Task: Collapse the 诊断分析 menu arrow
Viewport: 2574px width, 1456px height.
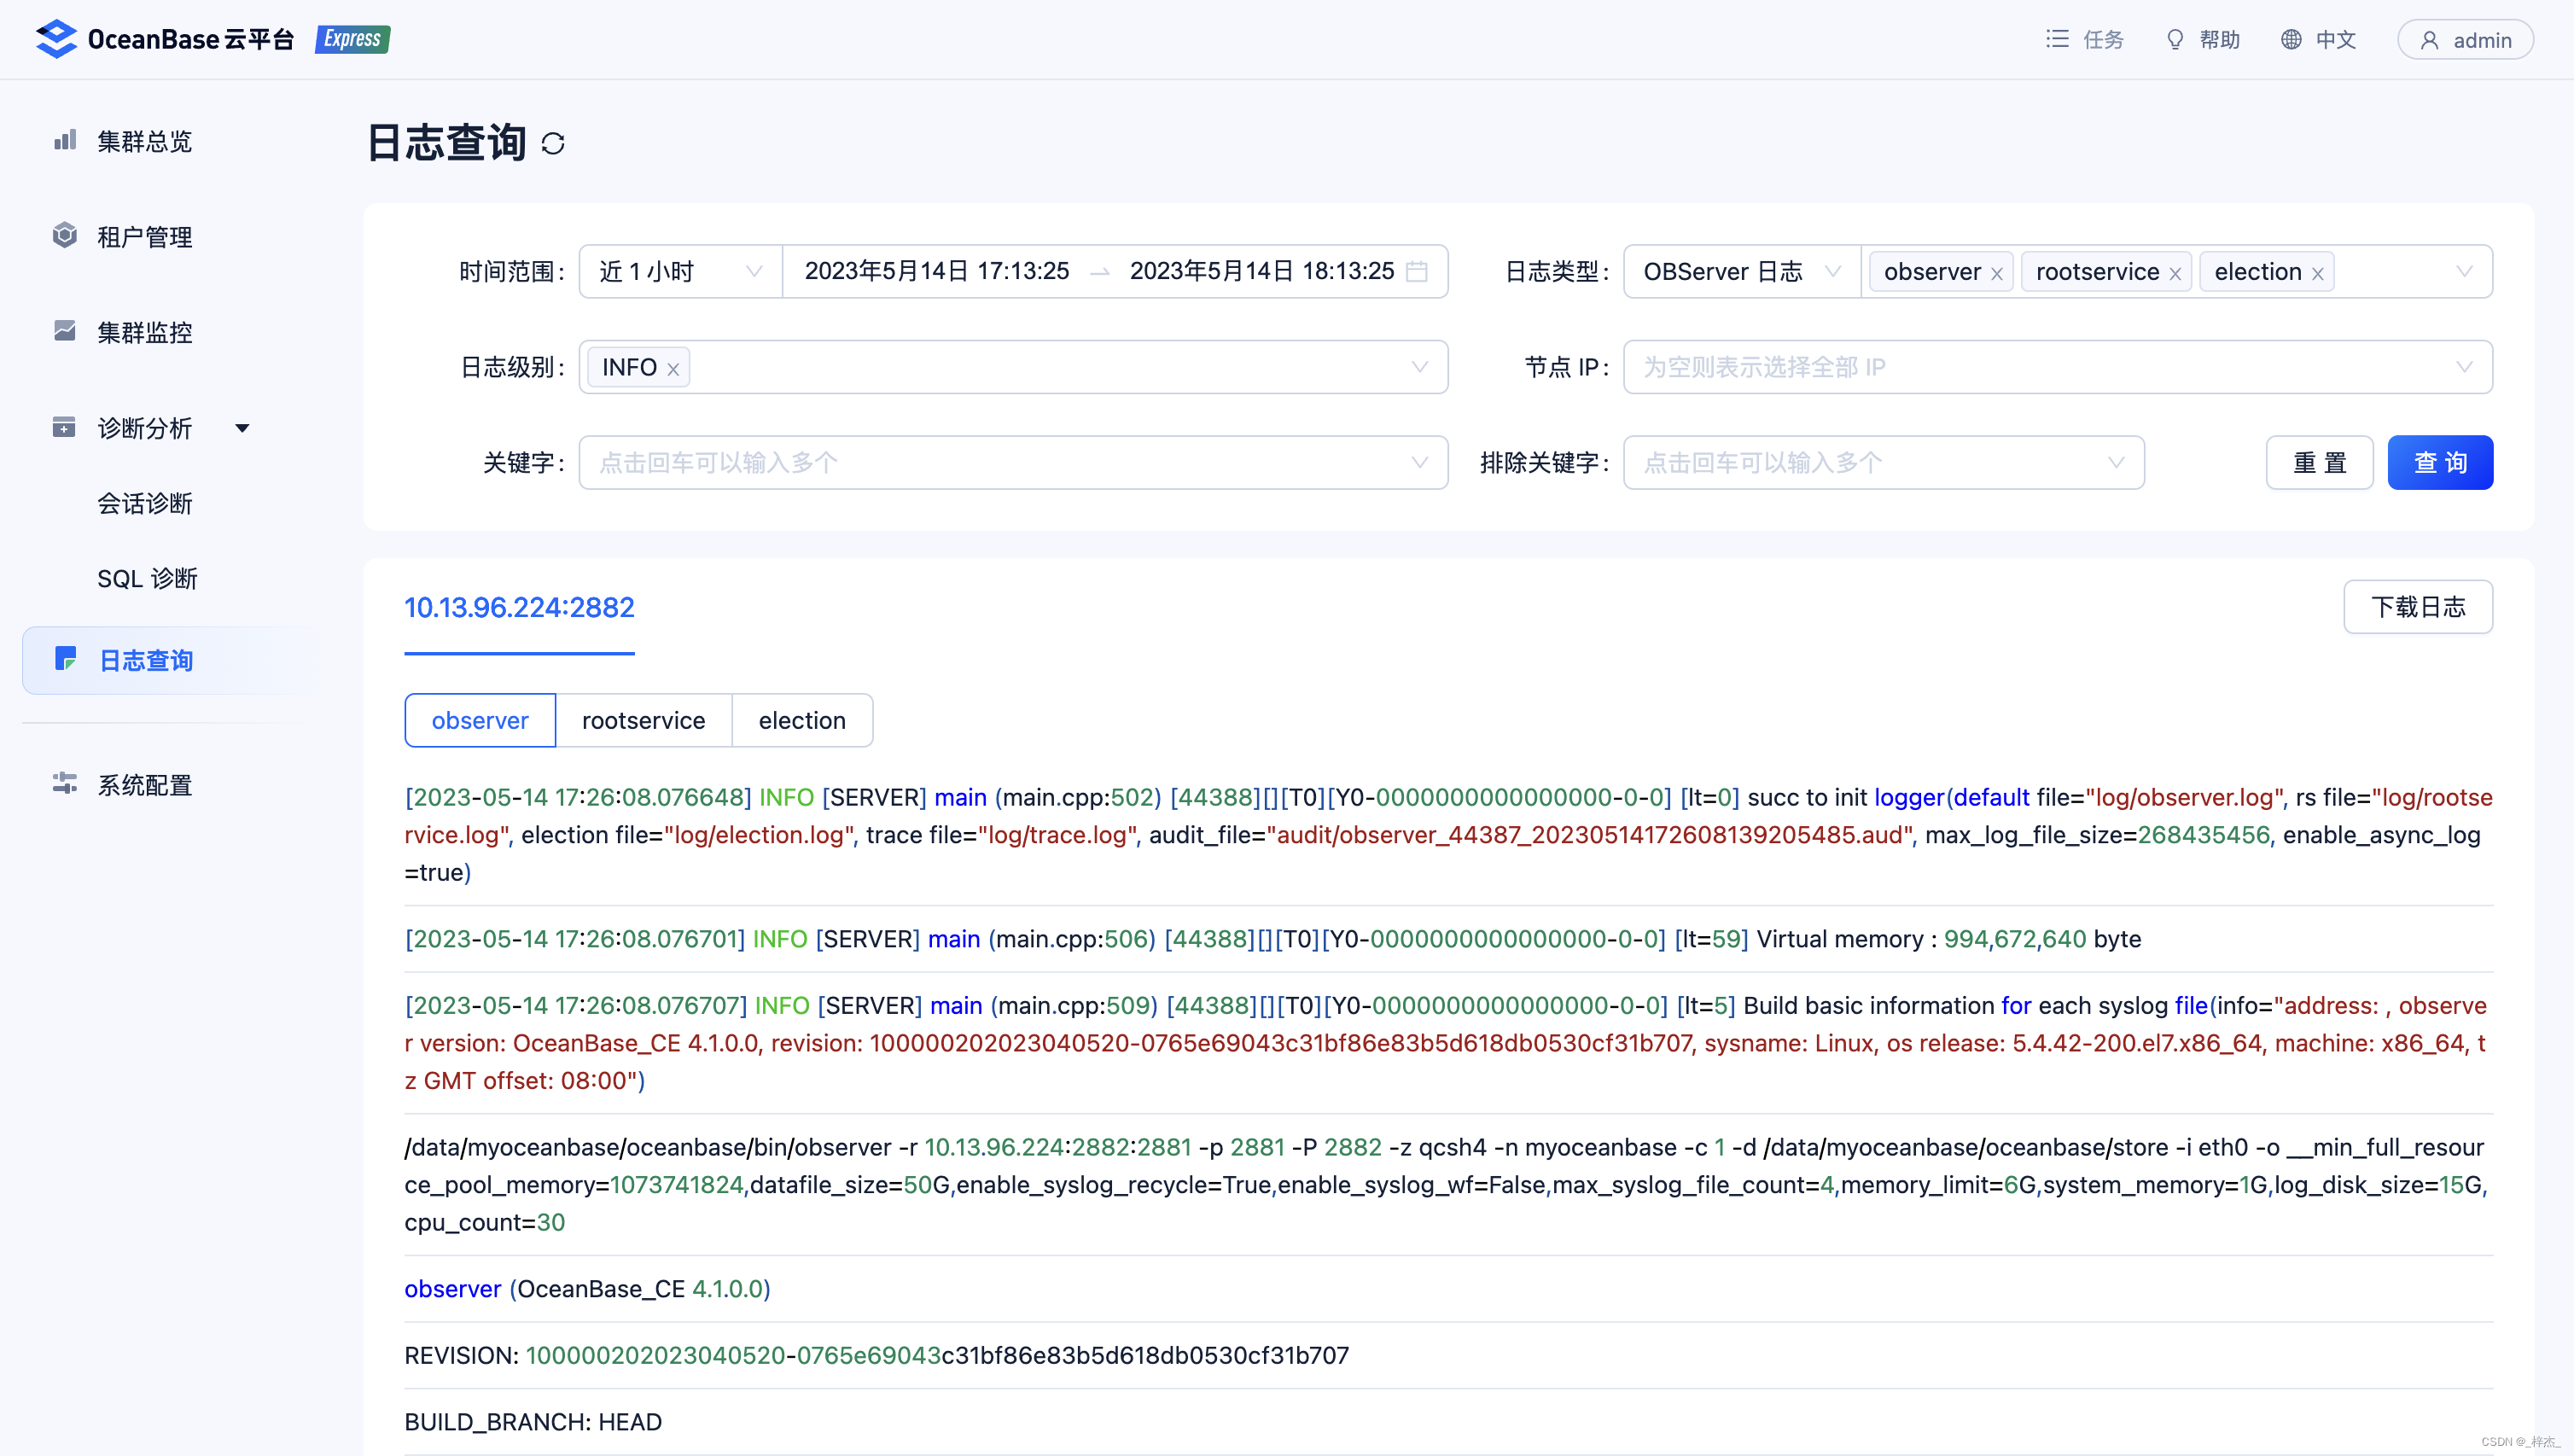Action: [x=242, y=428]
